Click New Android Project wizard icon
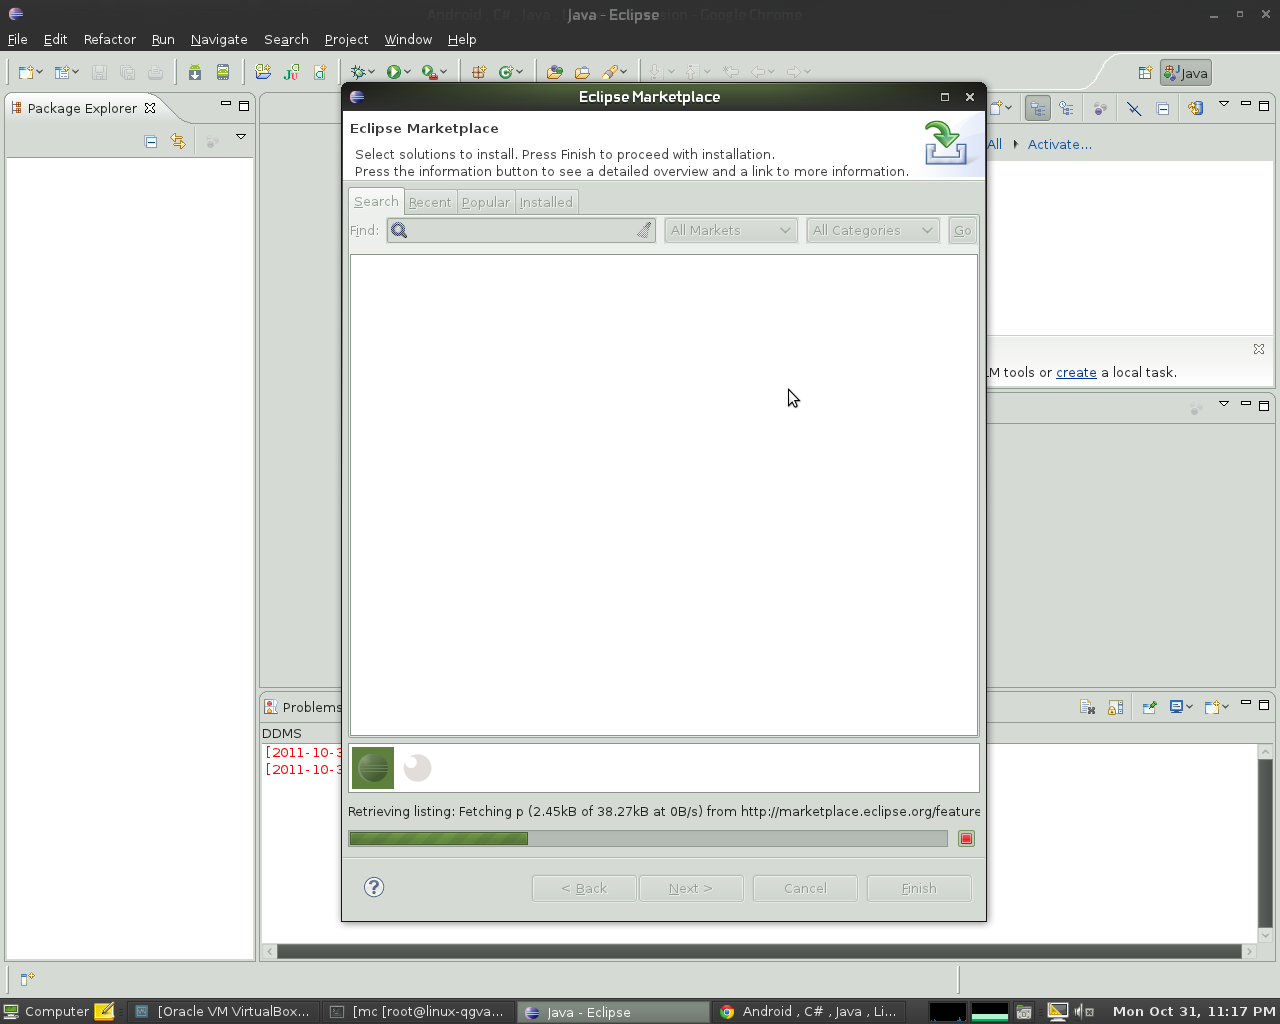This screenshot has height=1024, width=1280. 263,72
